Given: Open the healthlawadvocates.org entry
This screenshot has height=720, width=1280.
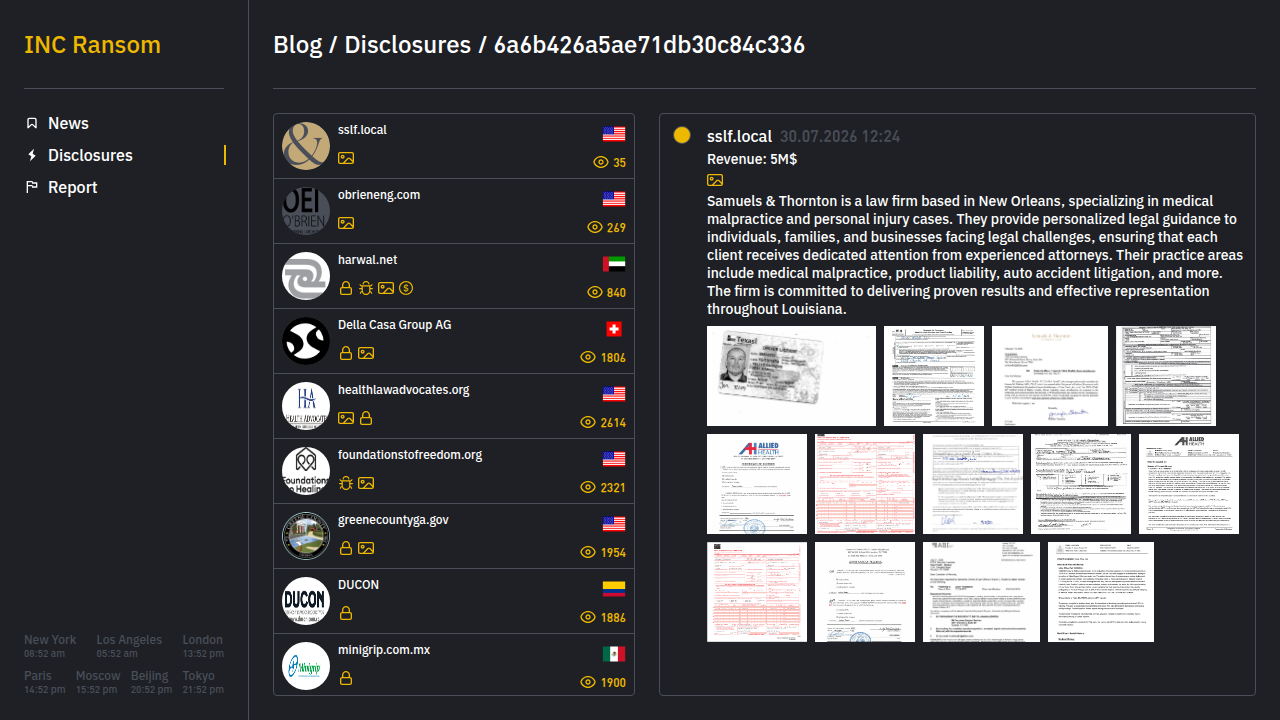Looking at the screenshot, I should (x=454, y=406).
